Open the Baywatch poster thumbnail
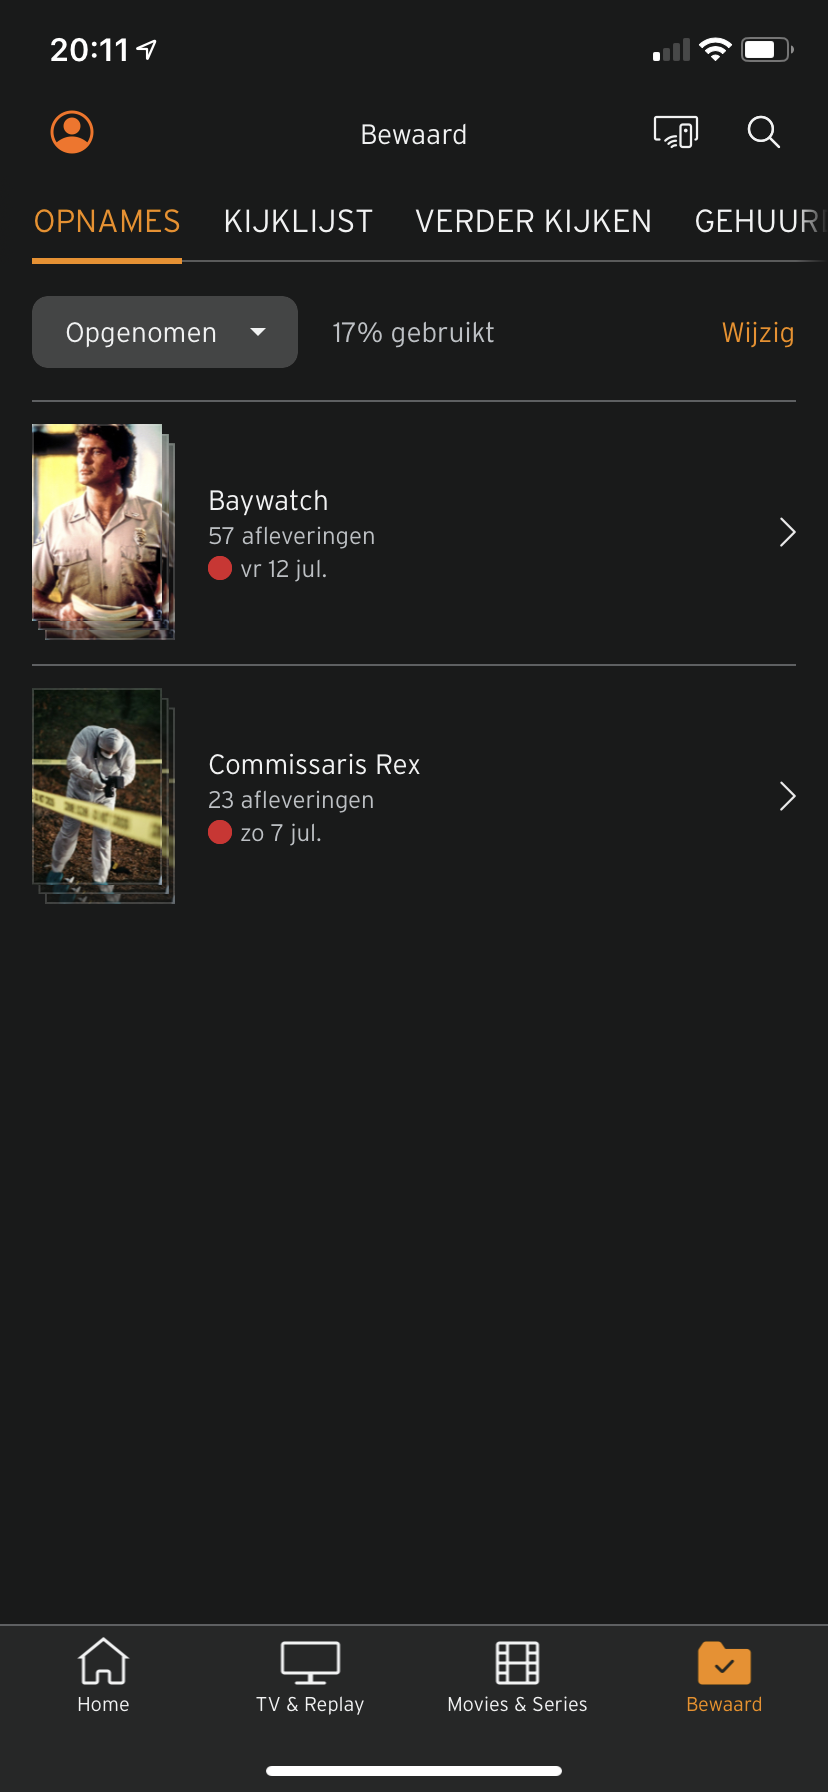The image size is (828, 1792). [x=103, y=531]
